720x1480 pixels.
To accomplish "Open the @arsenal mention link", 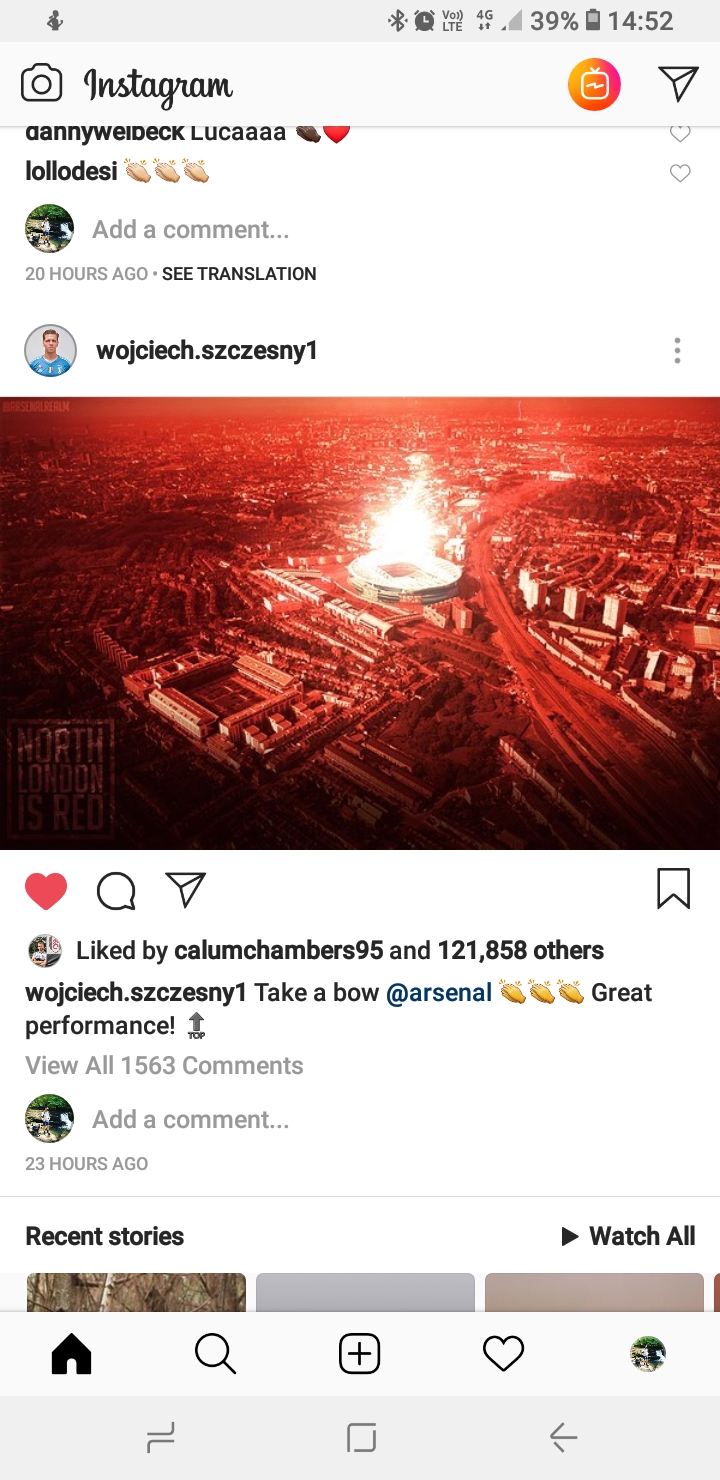I will click(439, 993).
